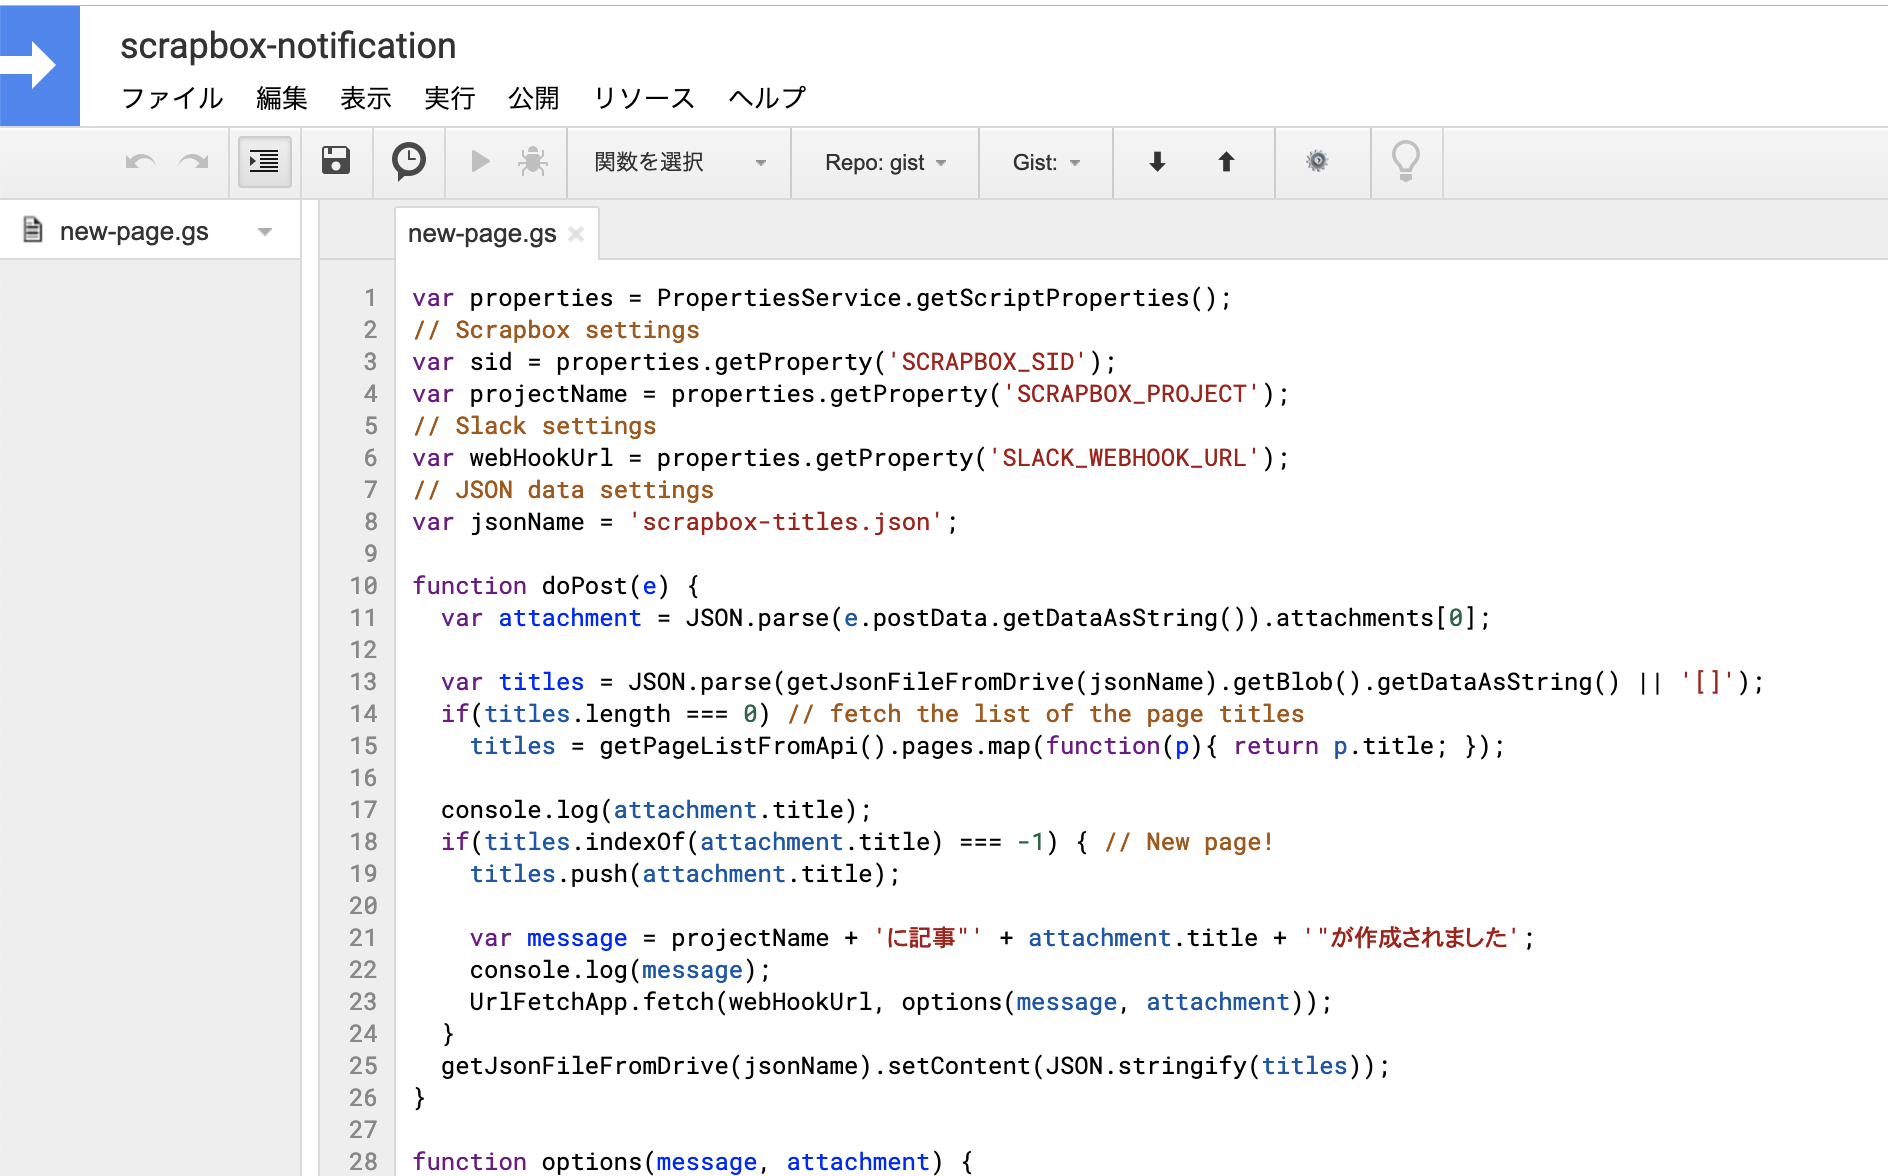Rename the scrapbox-notification project title

click(x=288, y=45)
